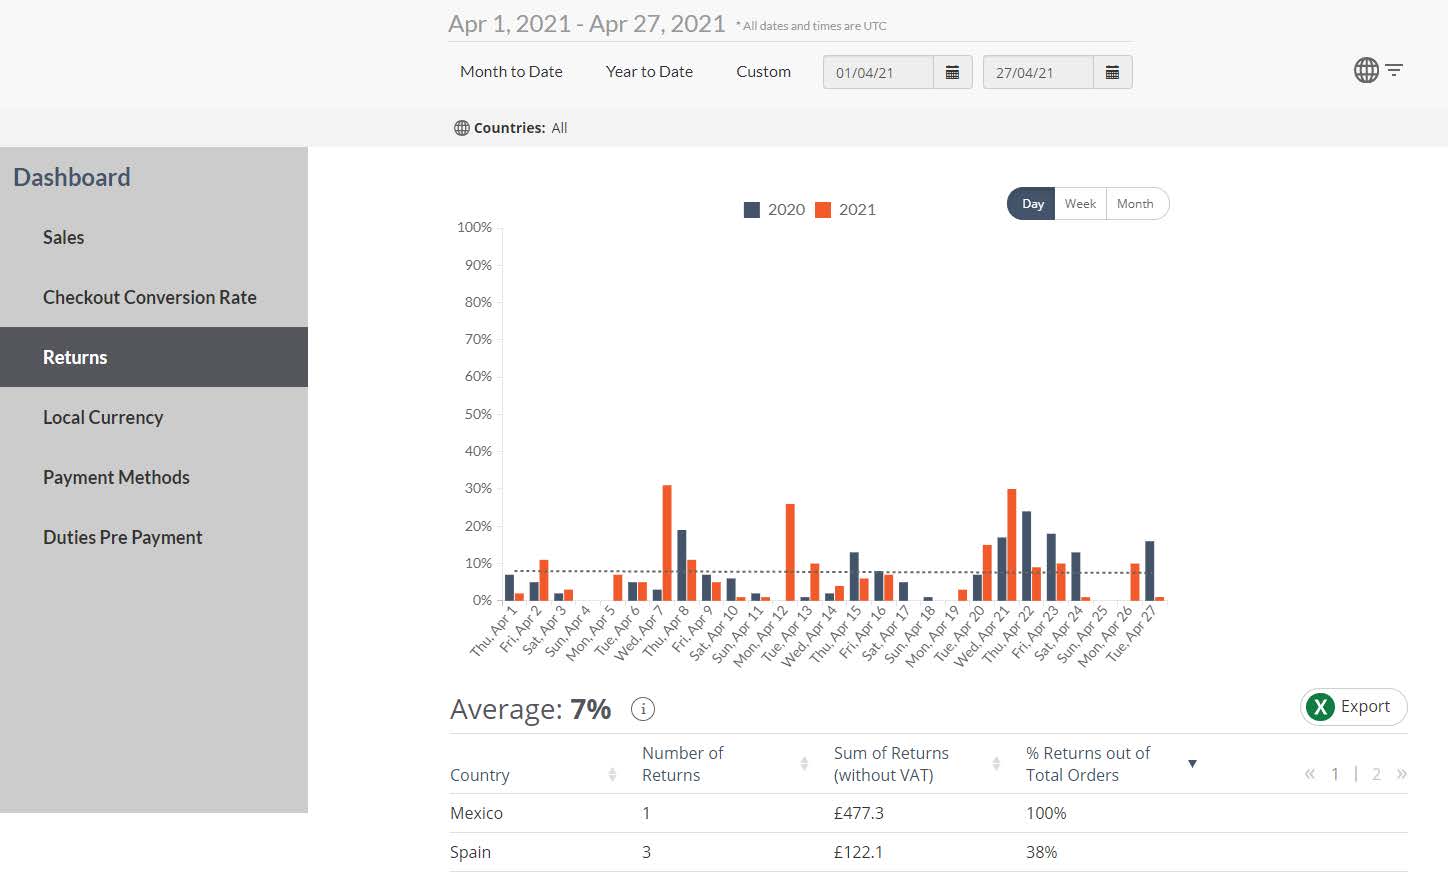Click the Excel icon in Export button

pos(1320,707)
